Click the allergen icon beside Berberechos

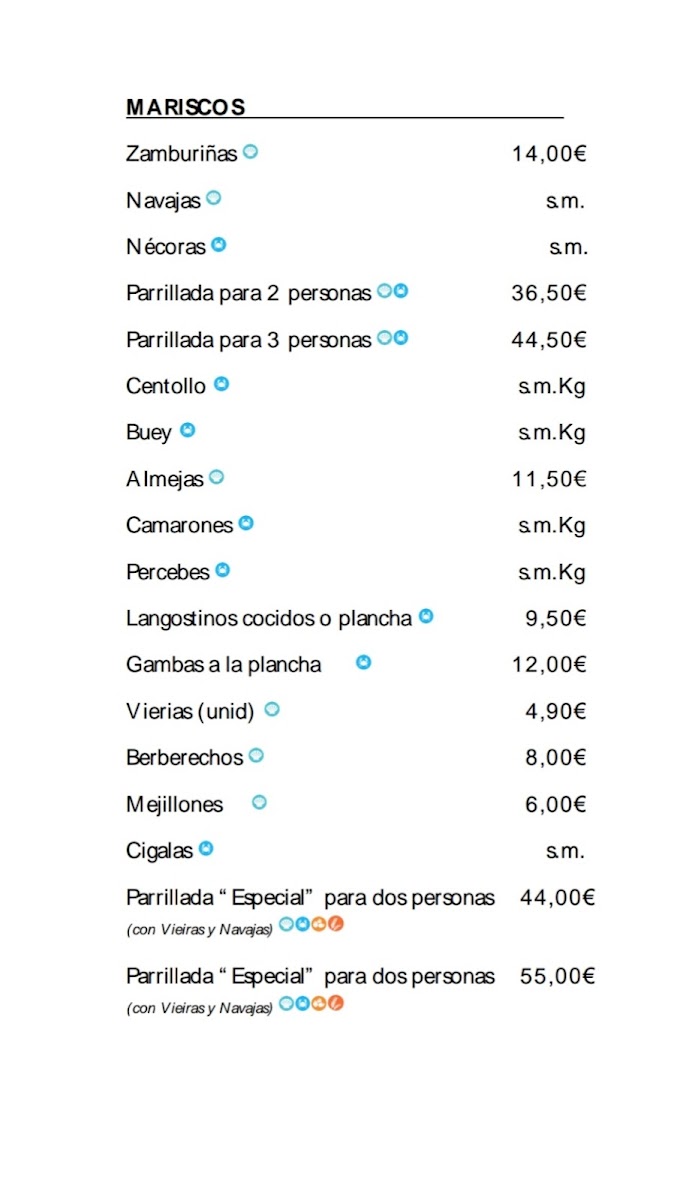(256, 756)
